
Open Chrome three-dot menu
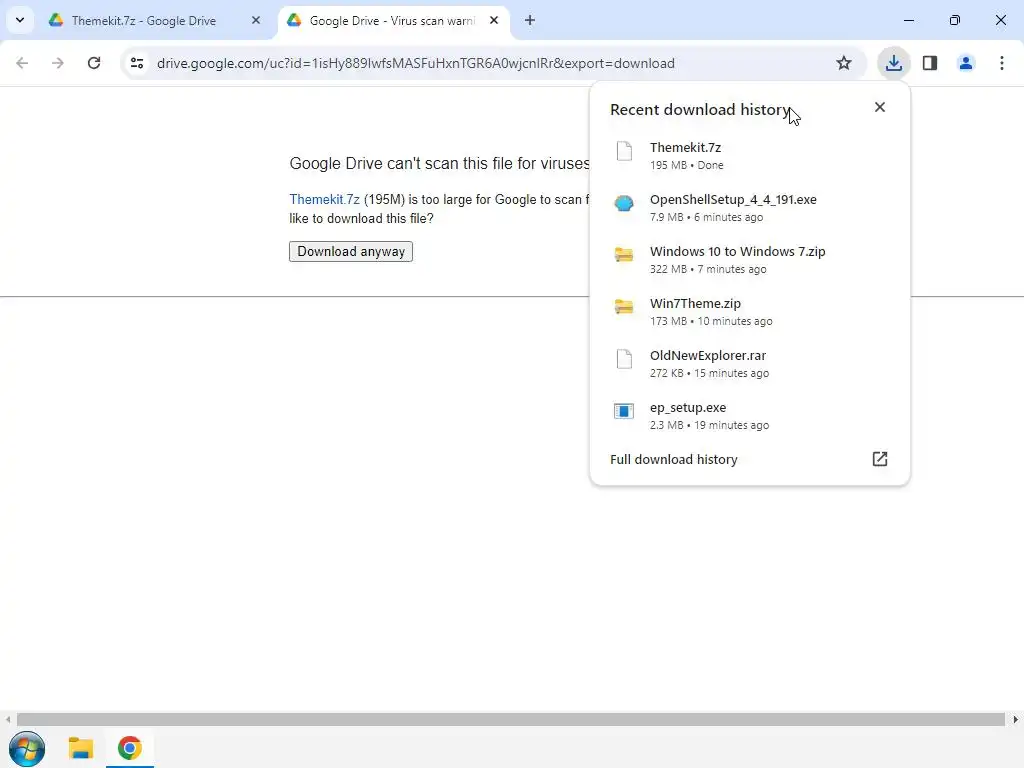pos(1002,63)
